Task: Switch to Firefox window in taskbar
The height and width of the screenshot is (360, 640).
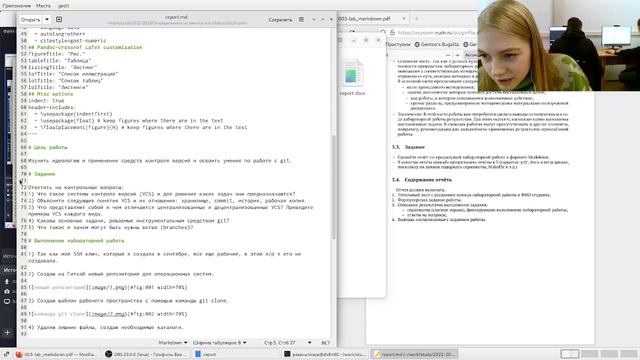Action: [56, 354]
